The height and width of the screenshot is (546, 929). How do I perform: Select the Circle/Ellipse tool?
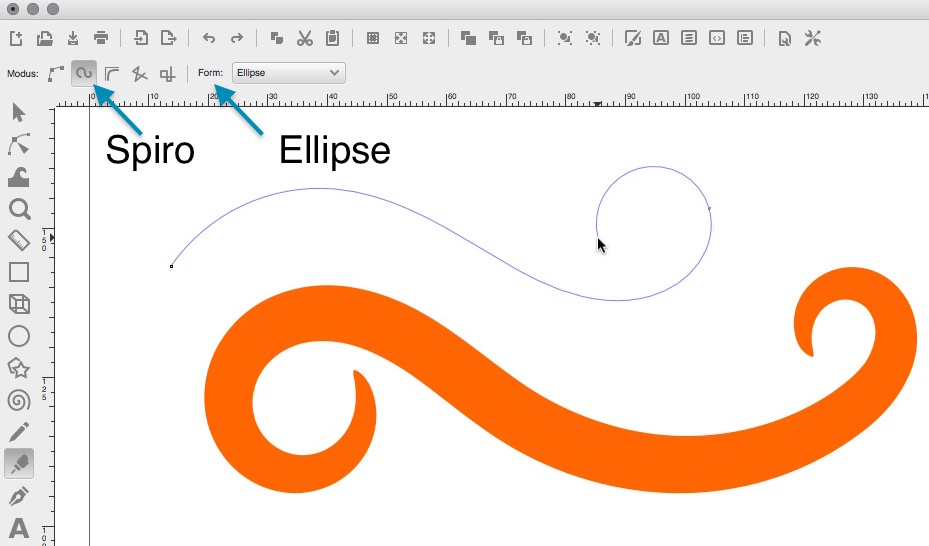click(18, 337)
